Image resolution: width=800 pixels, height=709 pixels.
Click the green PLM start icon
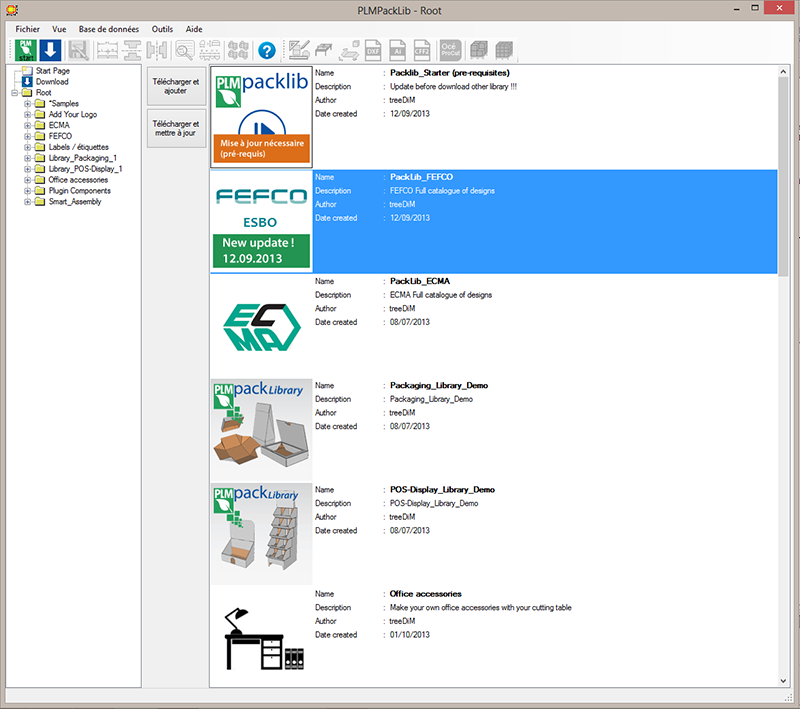pyautogui.click(x=26, y=50)
